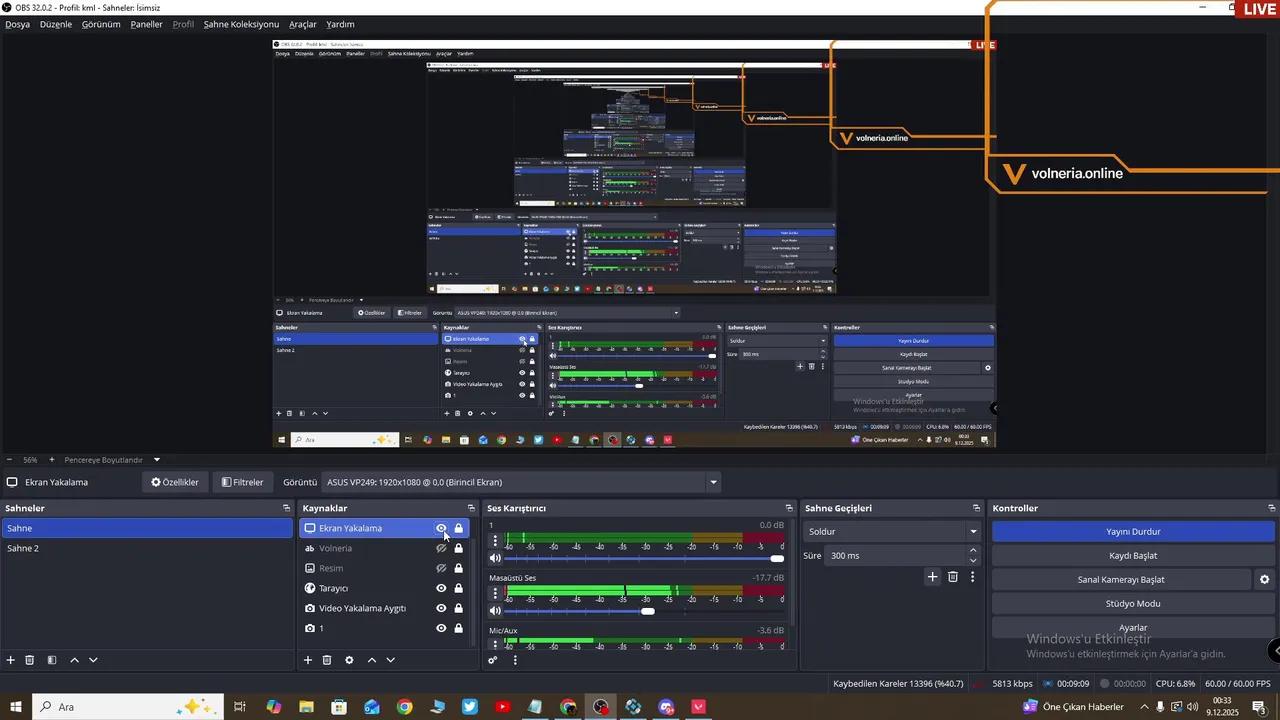Add a new source in Kaynaklar panel
The height and width of the screenshot is (720, 1280).
308,660
